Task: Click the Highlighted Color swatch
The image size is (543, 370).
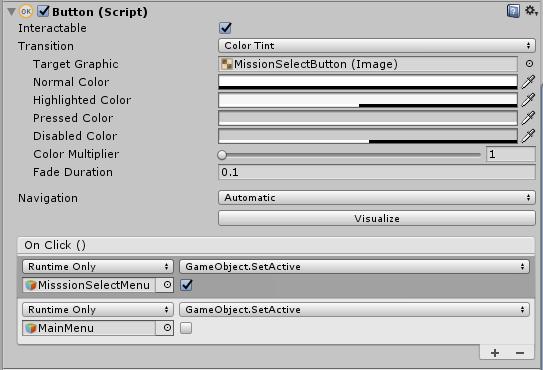Action: 368,100
